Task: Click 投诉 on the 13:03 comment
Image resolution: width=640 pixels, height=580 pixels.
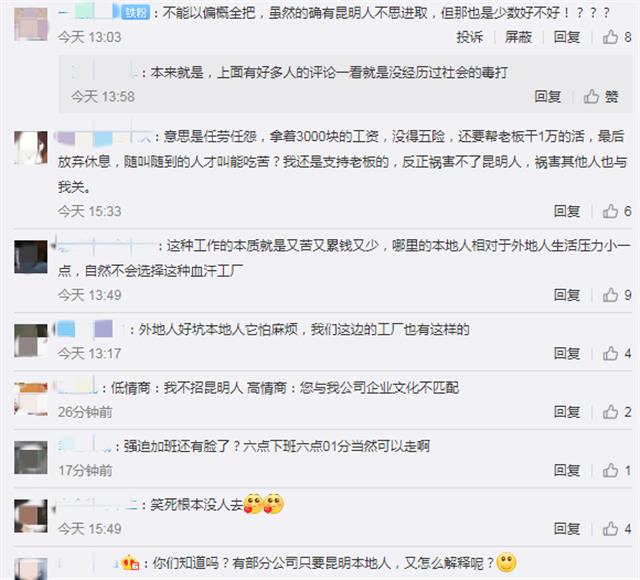Action: (470, 37)
